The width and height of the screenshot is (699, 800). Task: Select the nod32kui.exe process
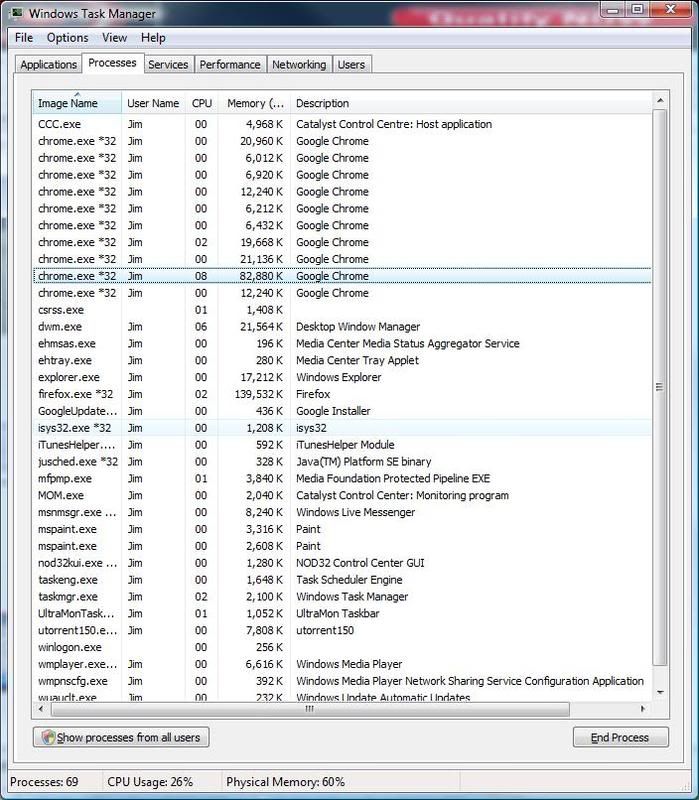342,563
